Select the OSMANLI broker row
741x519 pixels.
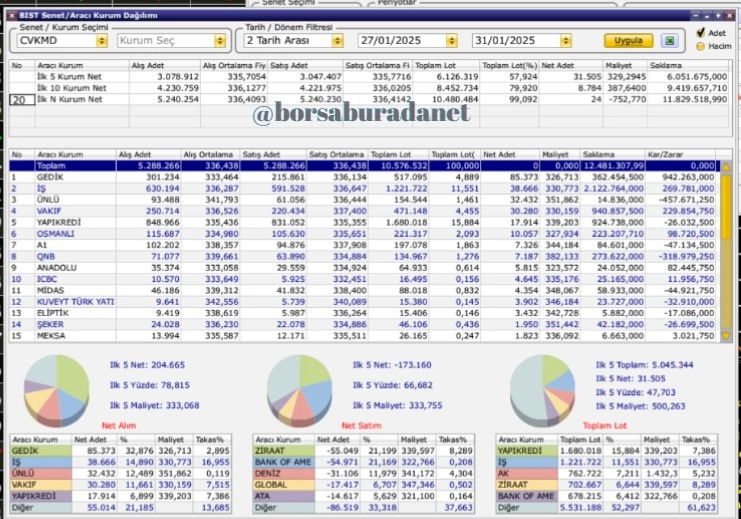pyautogui.click(x=364, y=234)
